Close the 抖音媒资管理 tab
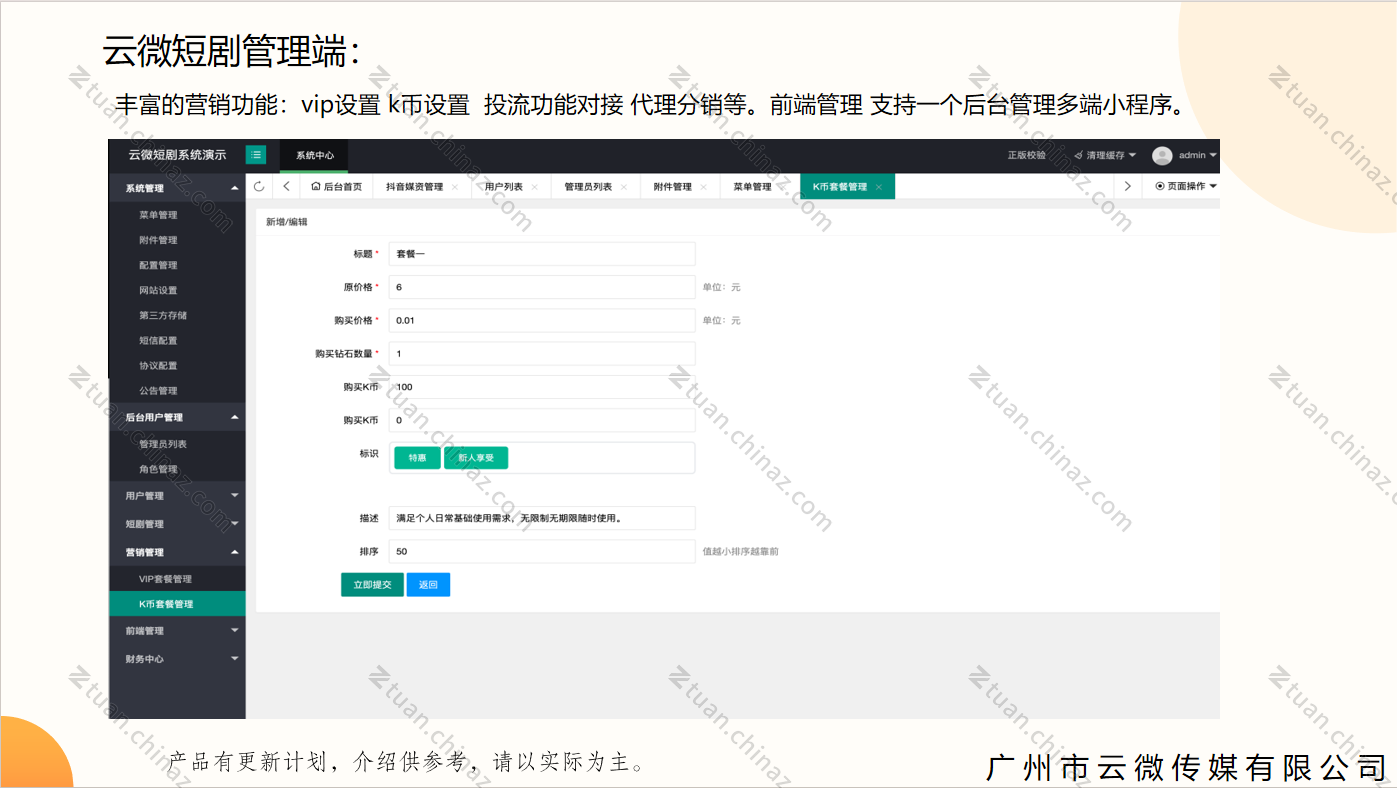Screen dimensions: 1397x788 [454, 187]
